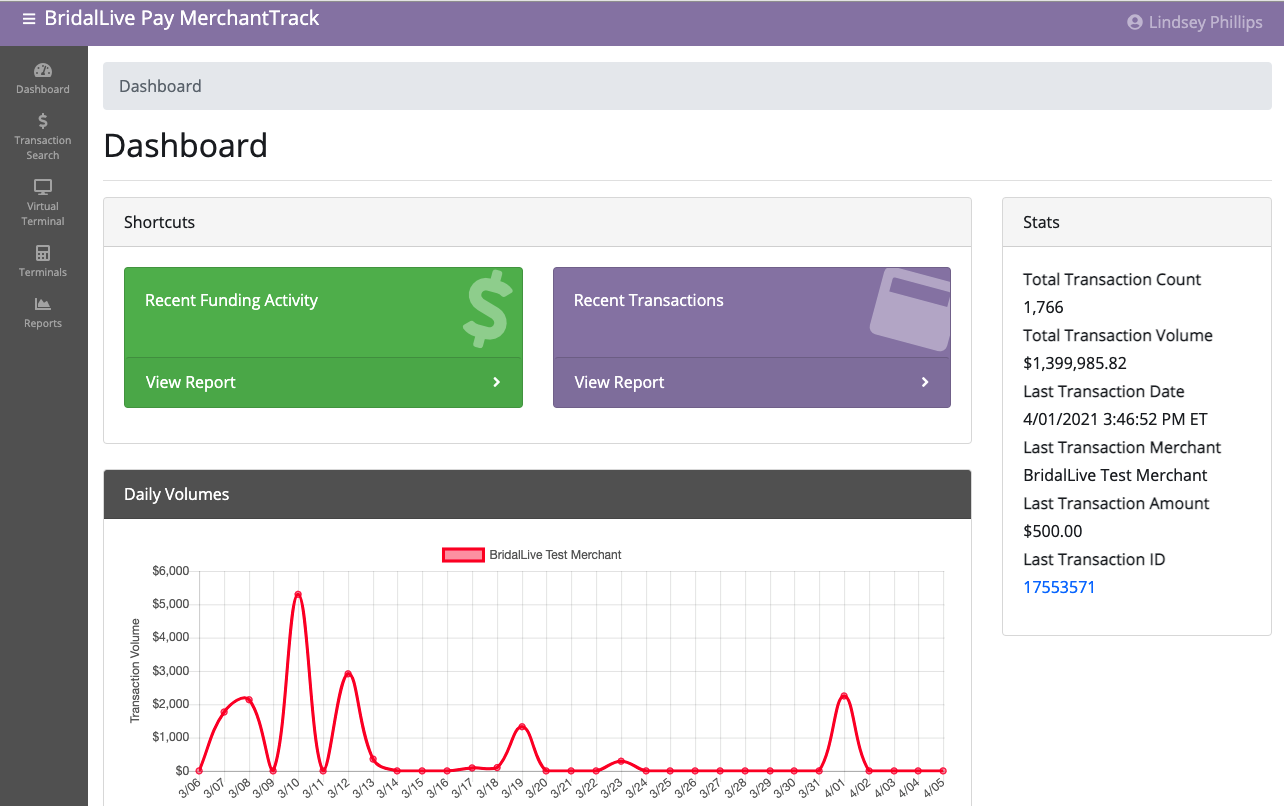Toggle the hamburger menu in header

click(x=29, y=19)
